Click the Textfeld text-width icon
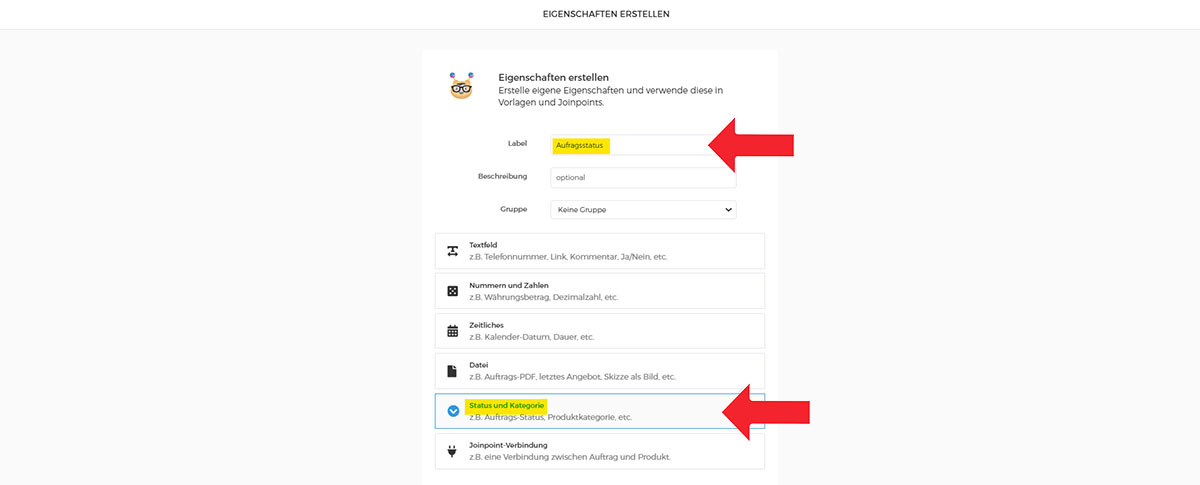The image size is (1200, 485). (x=452, y=251)
